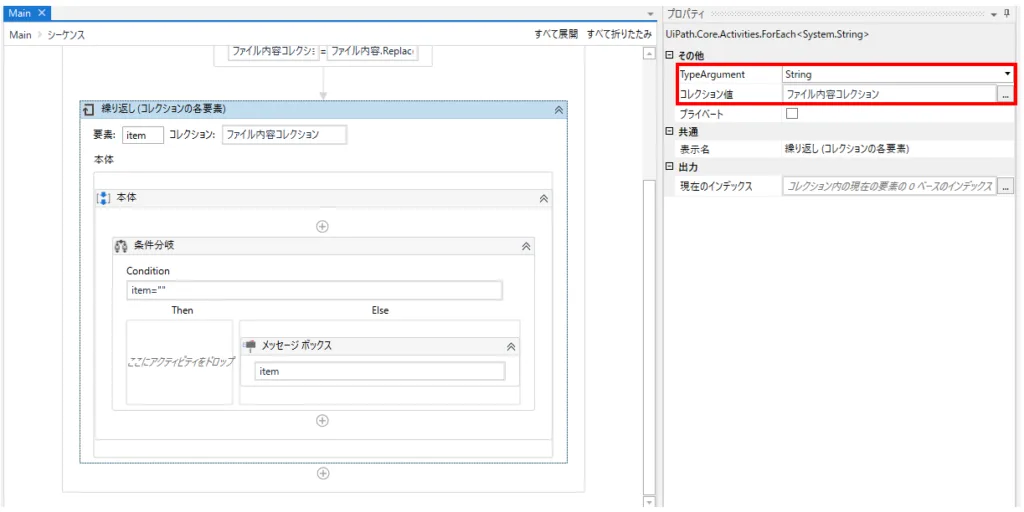Pin the プロパティ panel
1024x512 pixels.
pyautogui.click(x=1006, y=13)
